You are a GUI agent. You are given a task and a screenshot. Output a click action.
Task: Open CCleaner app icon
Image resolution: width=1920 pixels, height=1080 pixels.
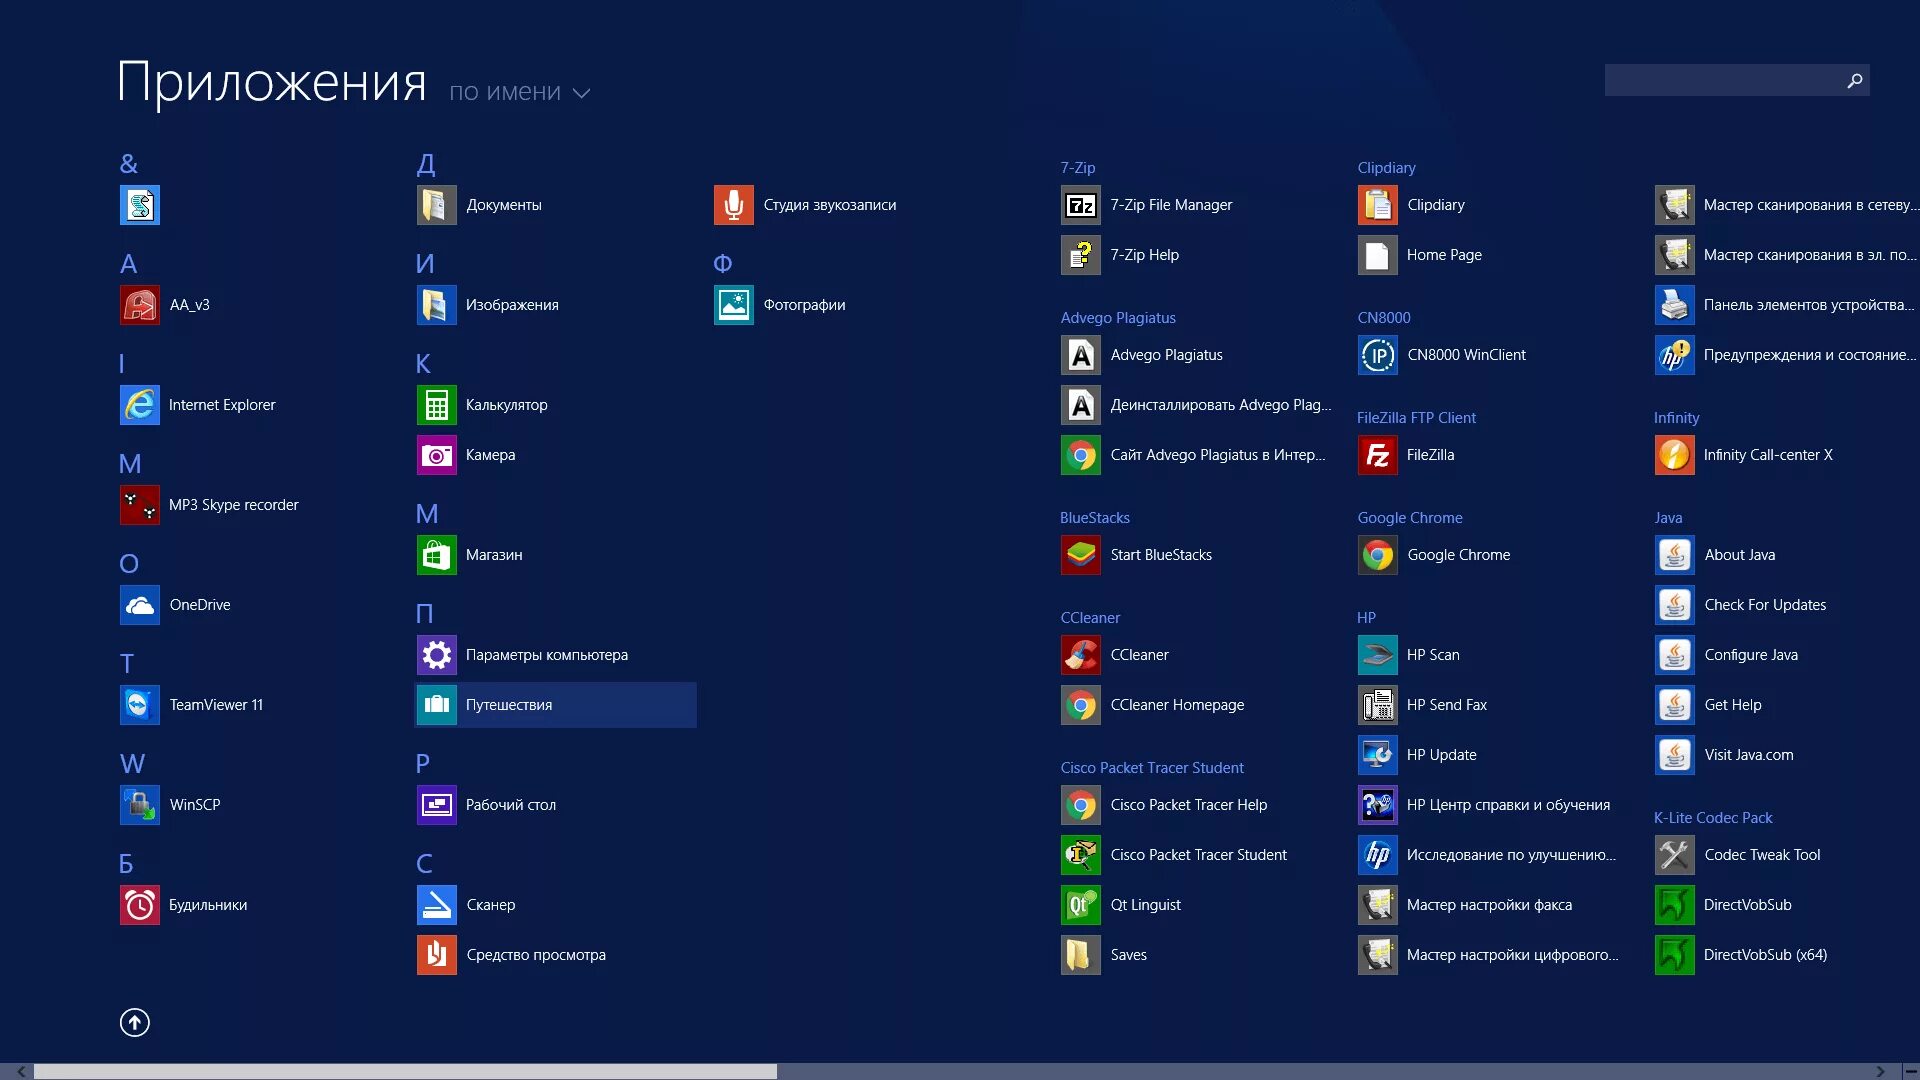click(x=1080, y=655)
